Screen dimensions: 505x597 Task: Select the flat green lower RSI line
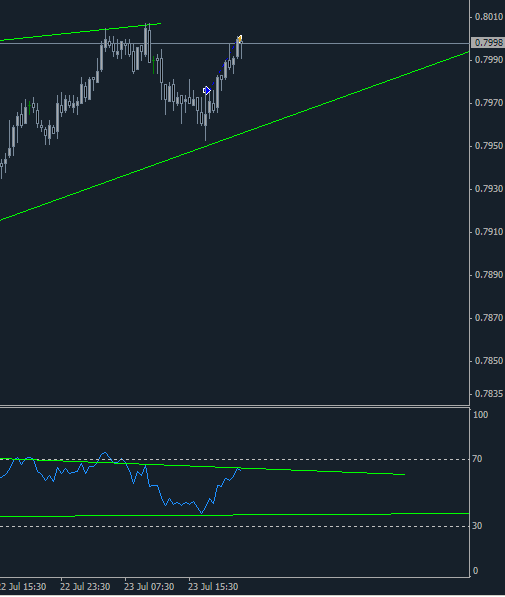(234, 515)
